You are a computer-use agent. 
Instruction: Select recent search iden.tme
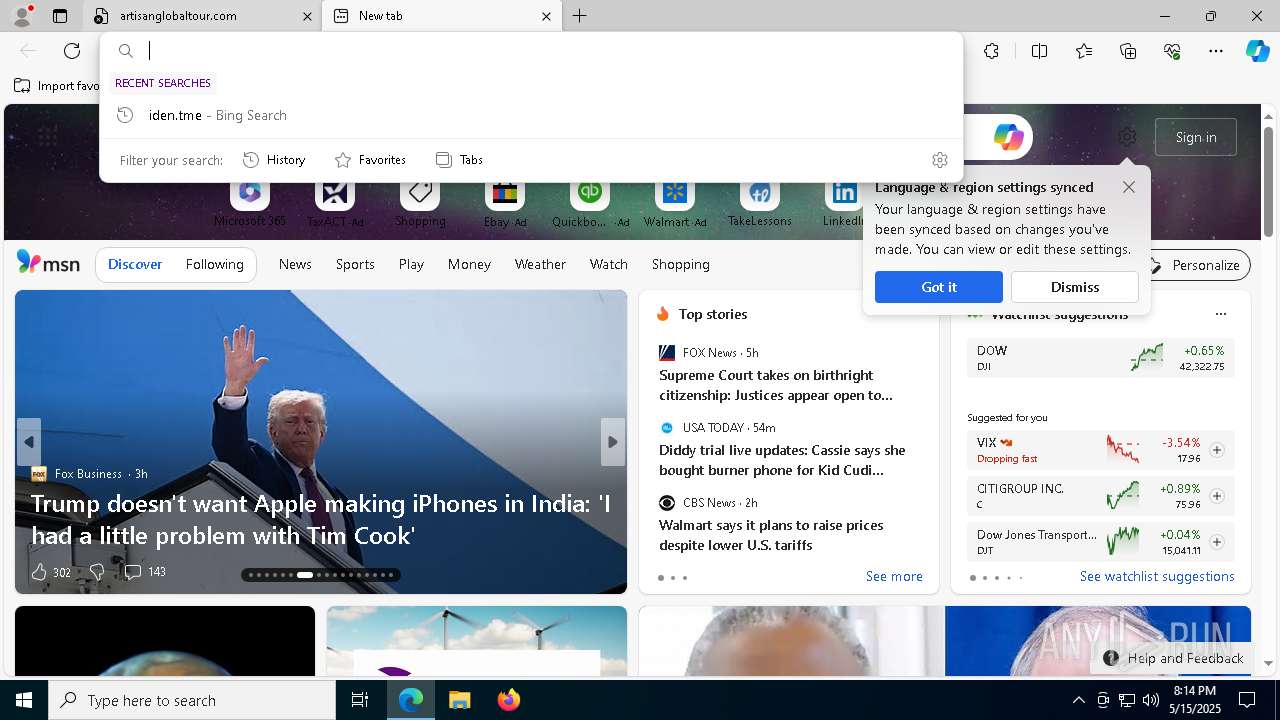pos(531,115)
